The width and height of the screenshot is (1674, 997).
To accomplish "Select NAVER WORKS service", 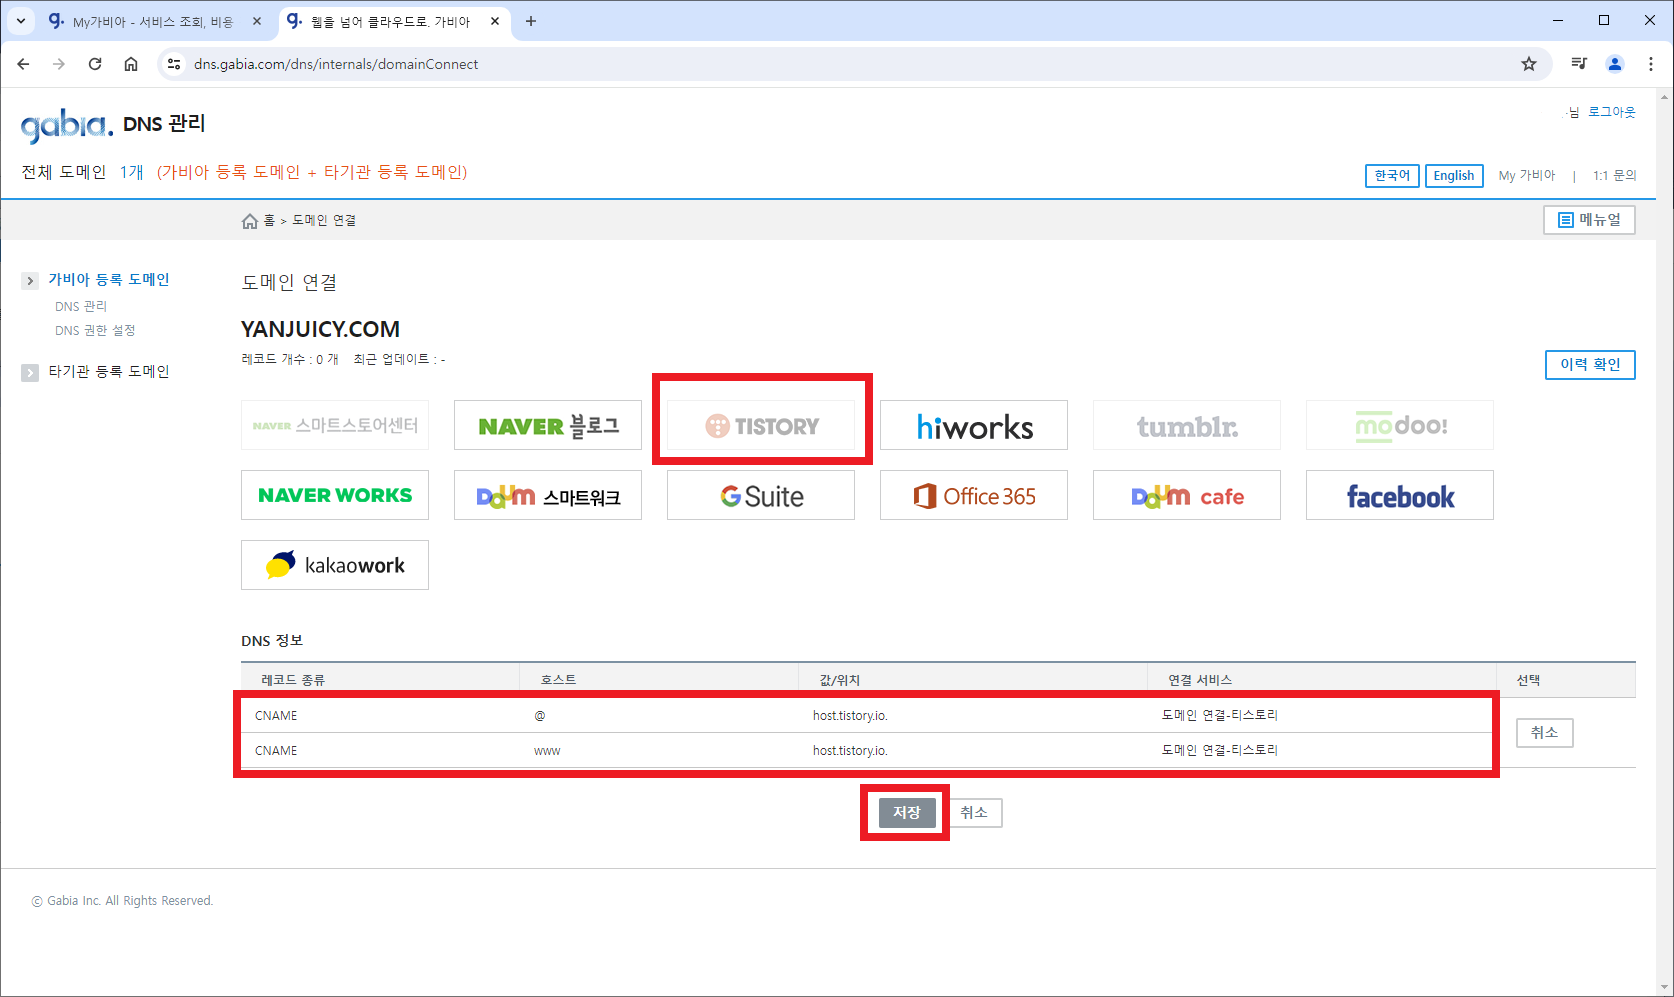I will pos(335,495).
